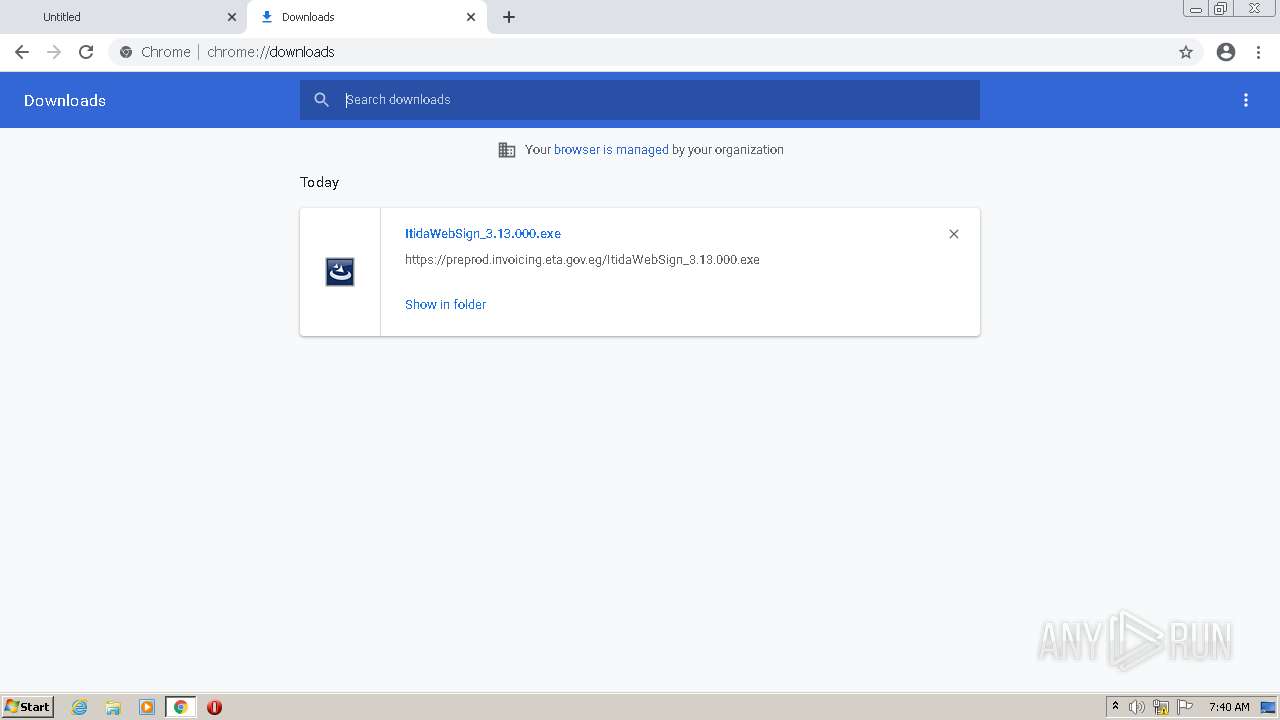Bookmark this page with the star icon
The width and height of the screenshot is (1280, 720).
(1186, 52)
